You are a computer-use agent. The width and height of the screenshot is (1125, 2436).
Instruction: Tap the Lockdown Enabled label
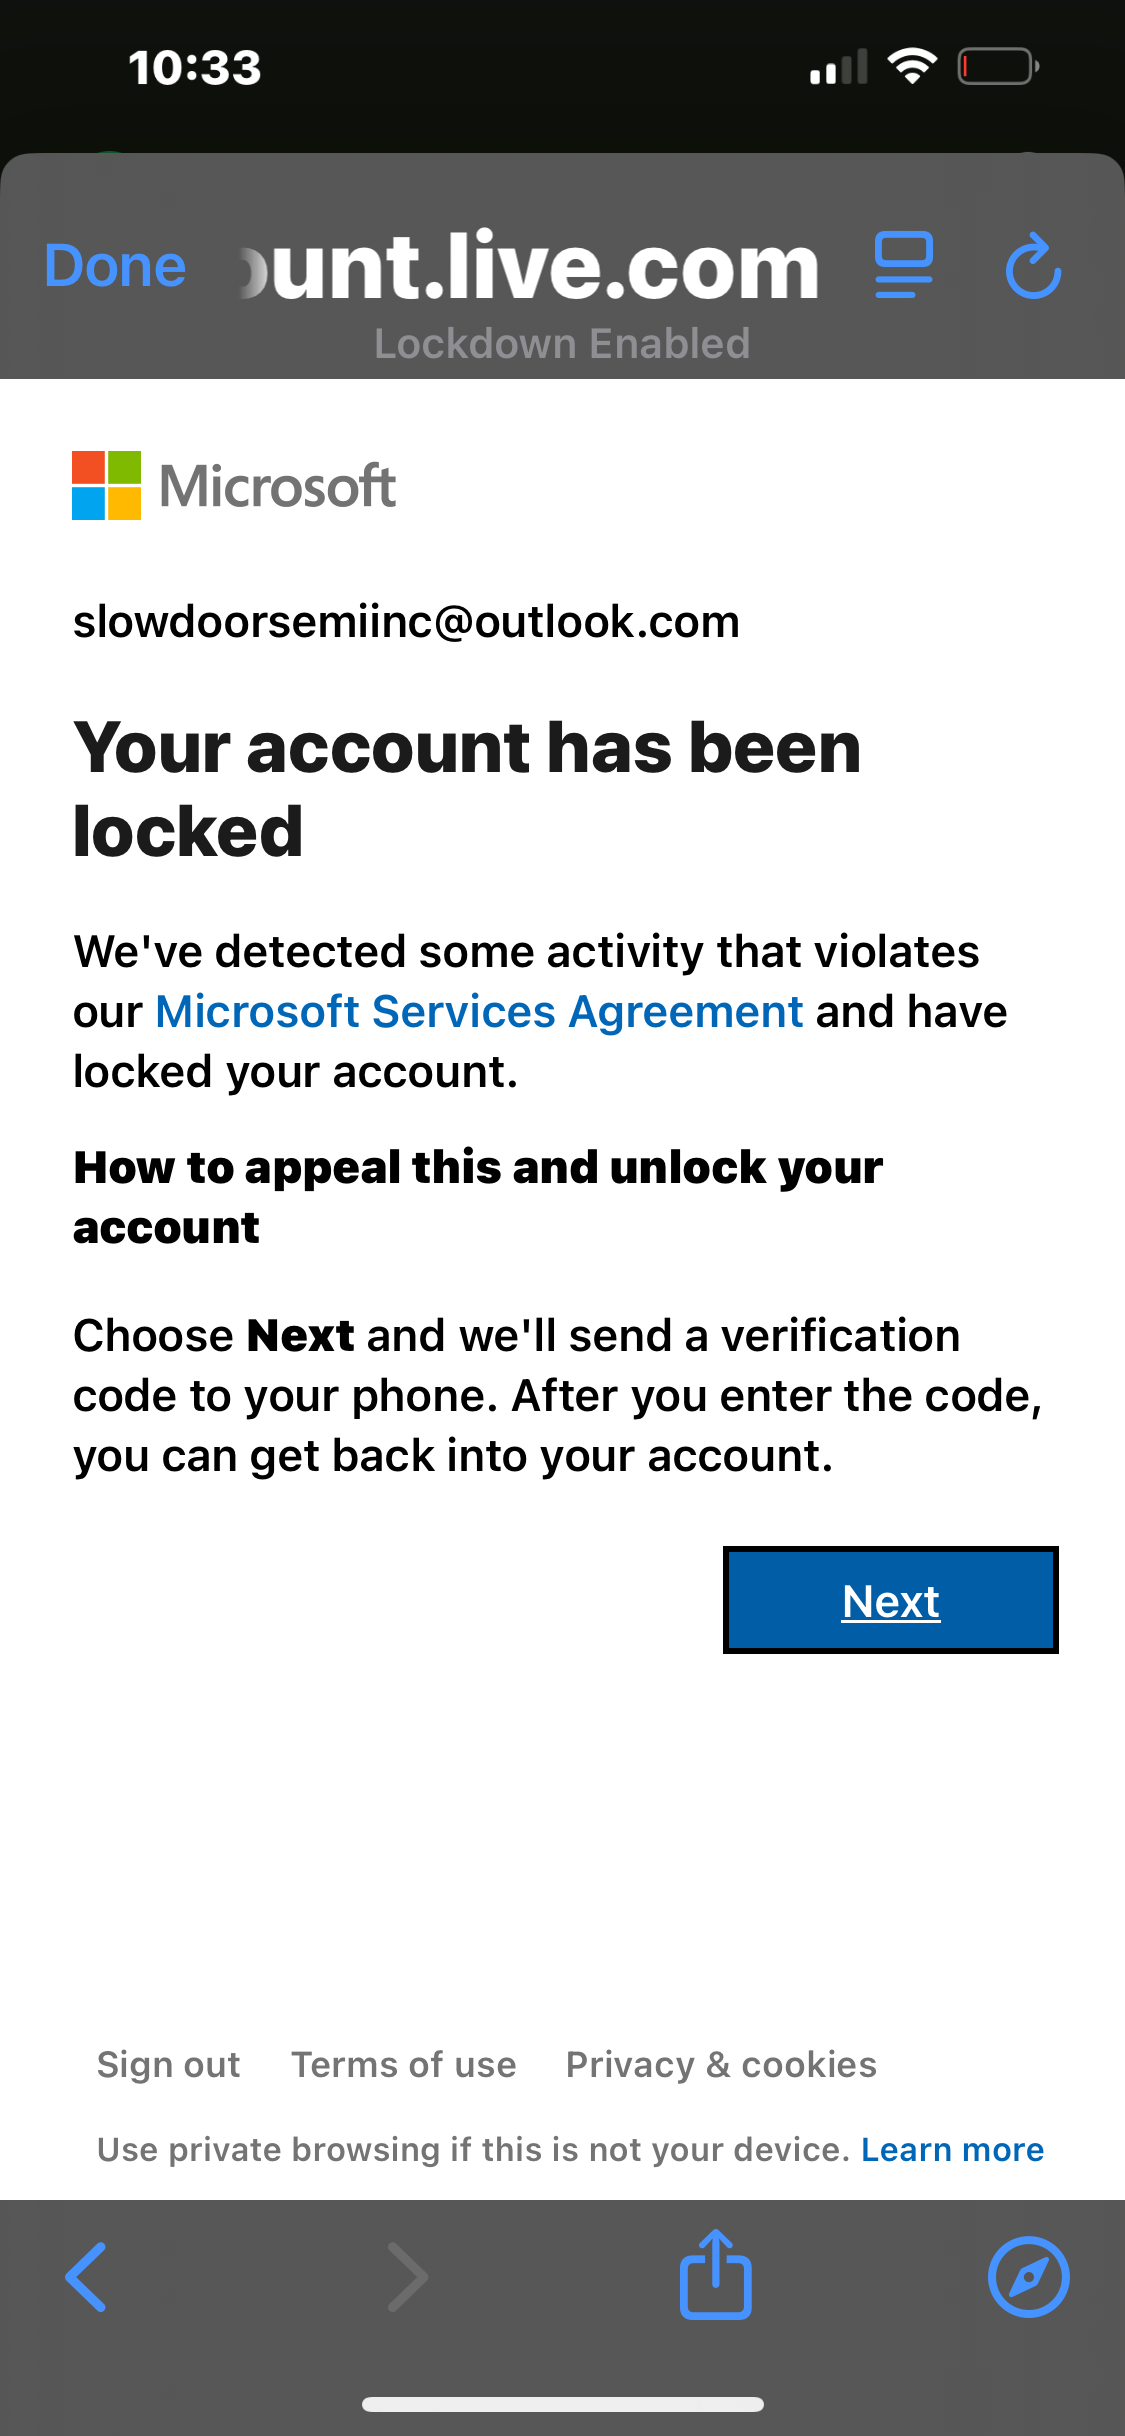(562, 343)
